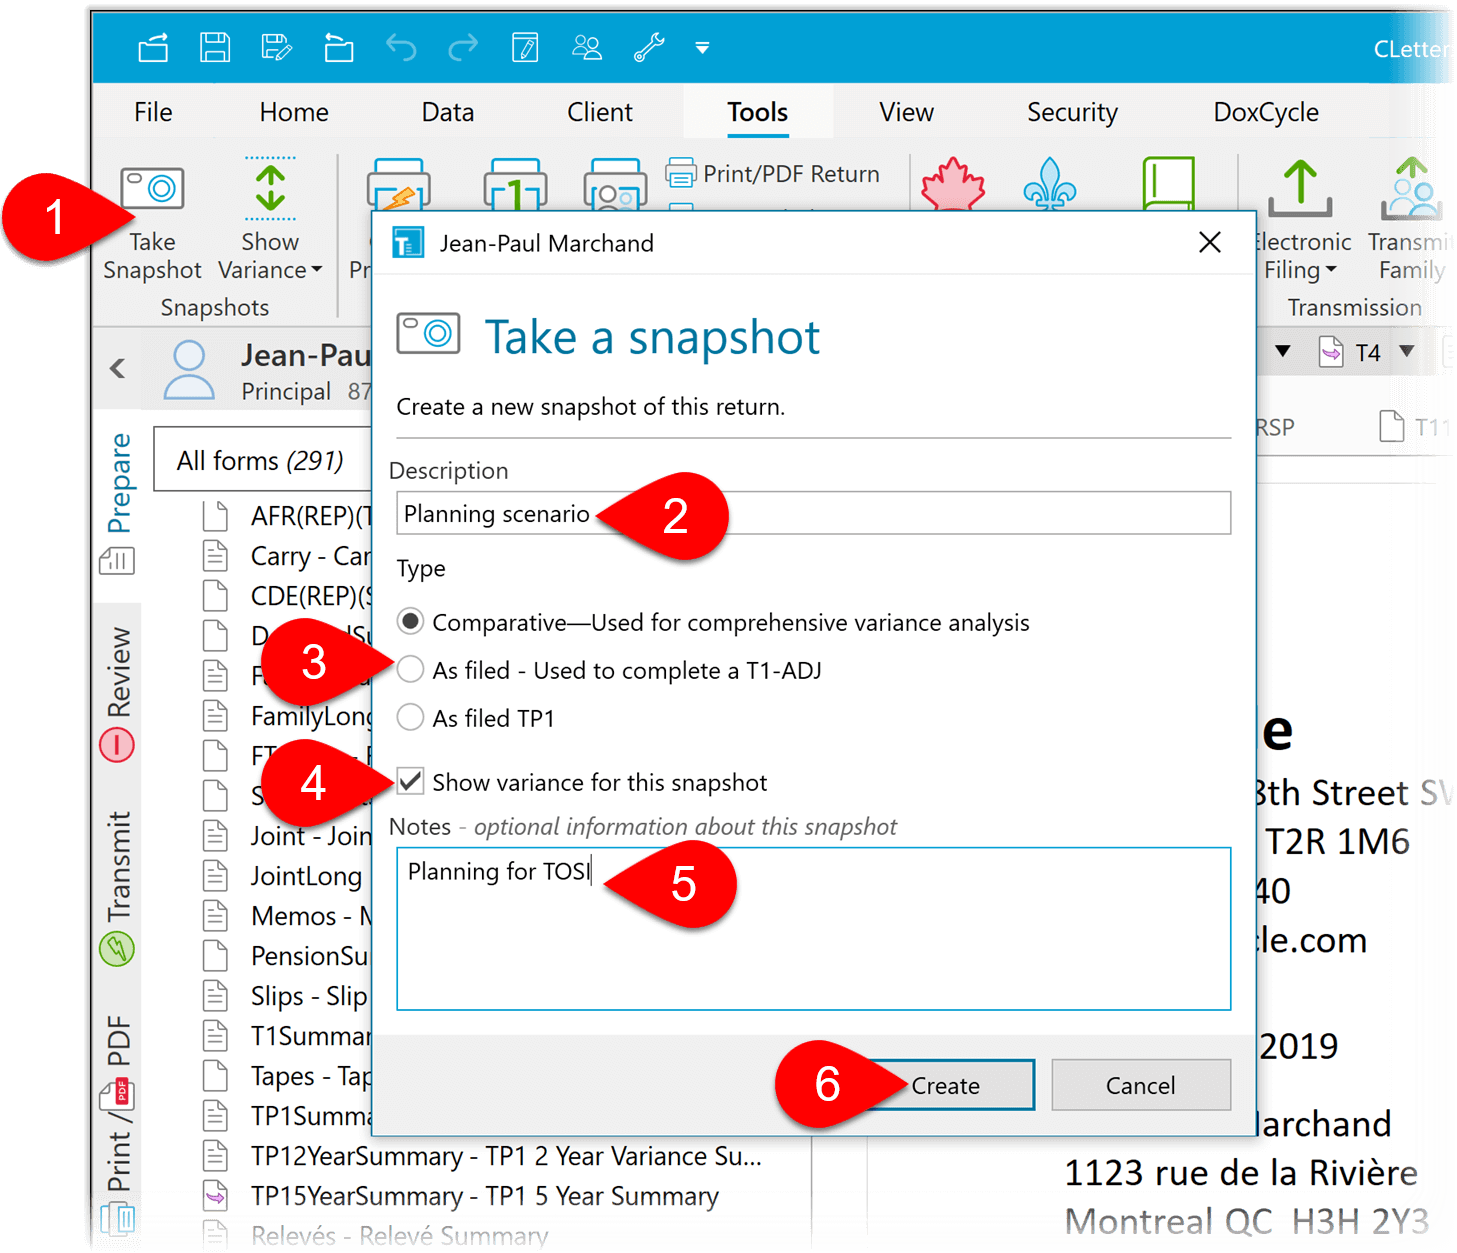Toggle Show variance for this snapshot
Viewport: 1457px width, 1253px height.
click(410, 781)
